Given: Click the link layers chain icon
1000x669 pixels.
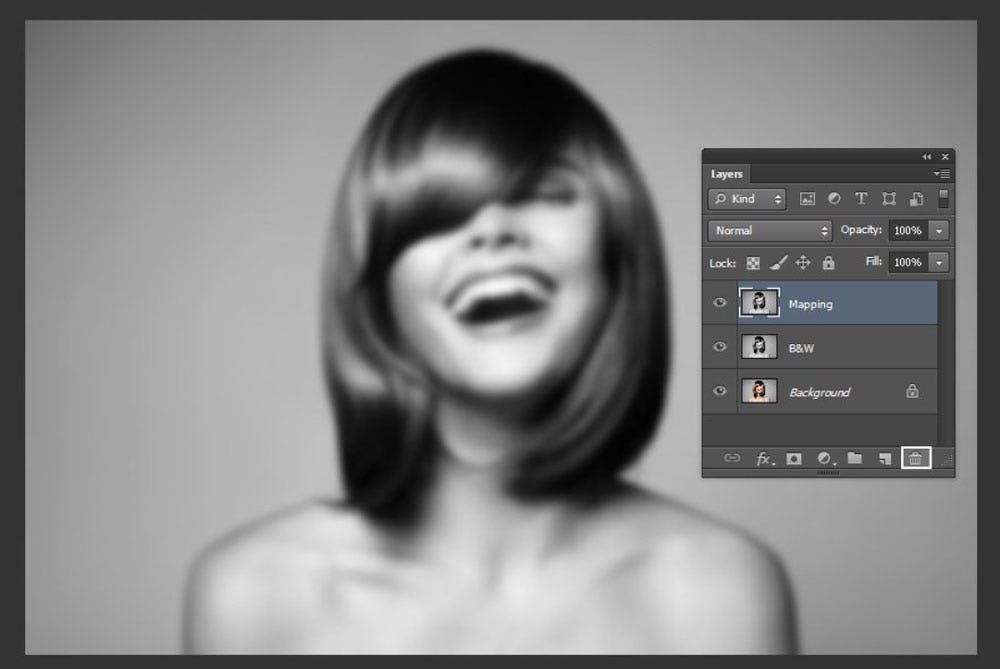Looking at the screenshot, I should click(732, 458).
